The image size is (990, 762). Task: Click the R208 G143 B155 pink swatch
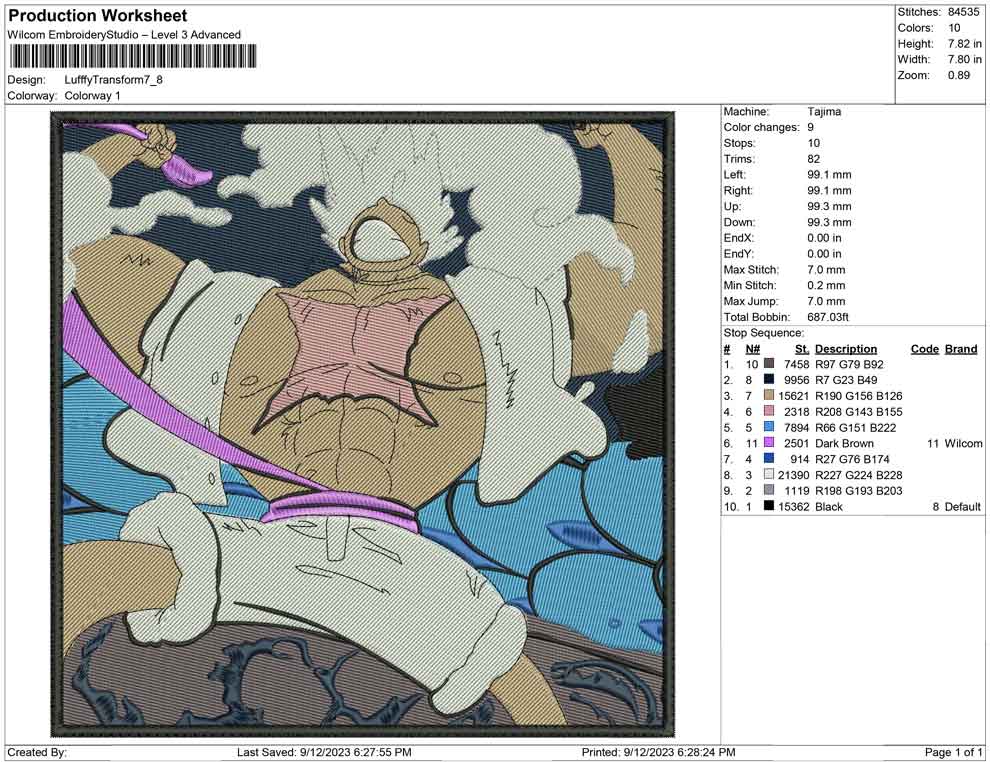(x=768, y=412)
